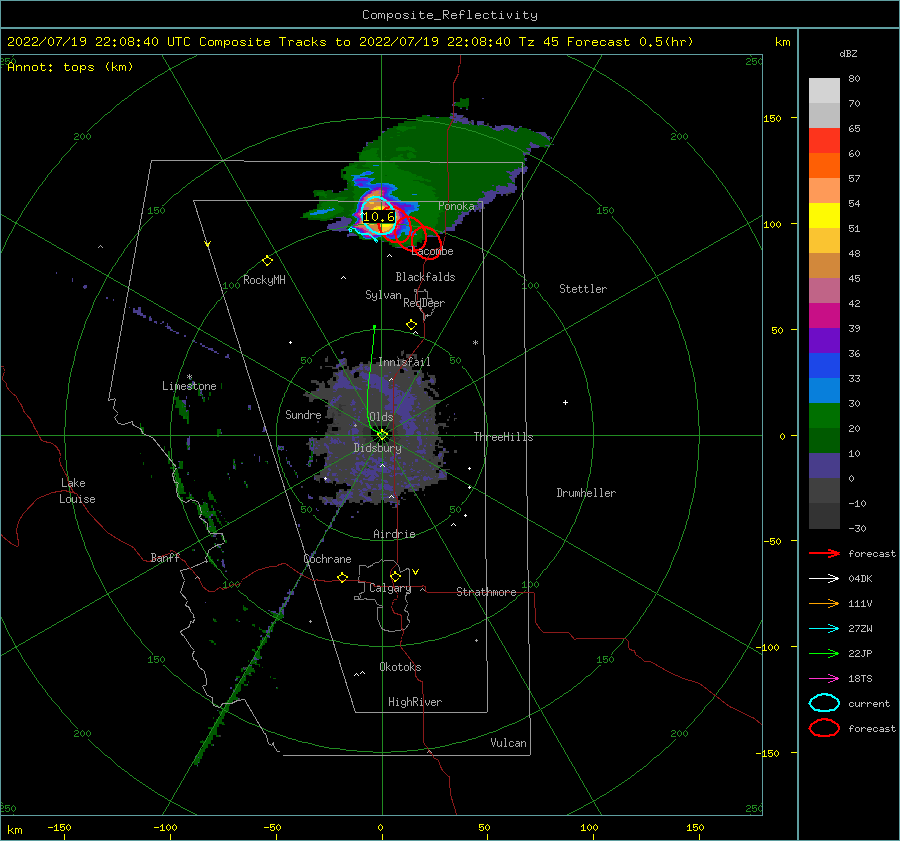Click the RockyMH label
The width and height of the screenshot is (900, 841).
[264, 280]
